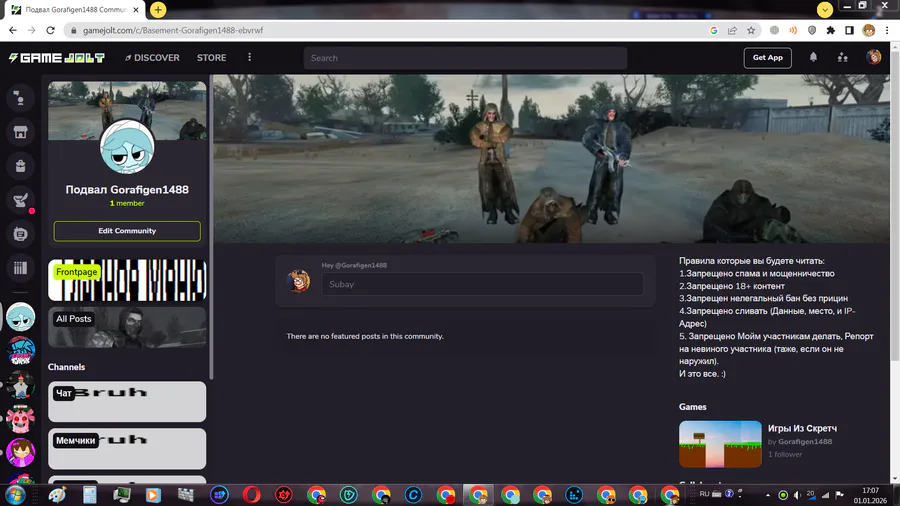Show hidden tray icons arrow
The width and height of the screenshot is (900, 506).
pos(767,495)
